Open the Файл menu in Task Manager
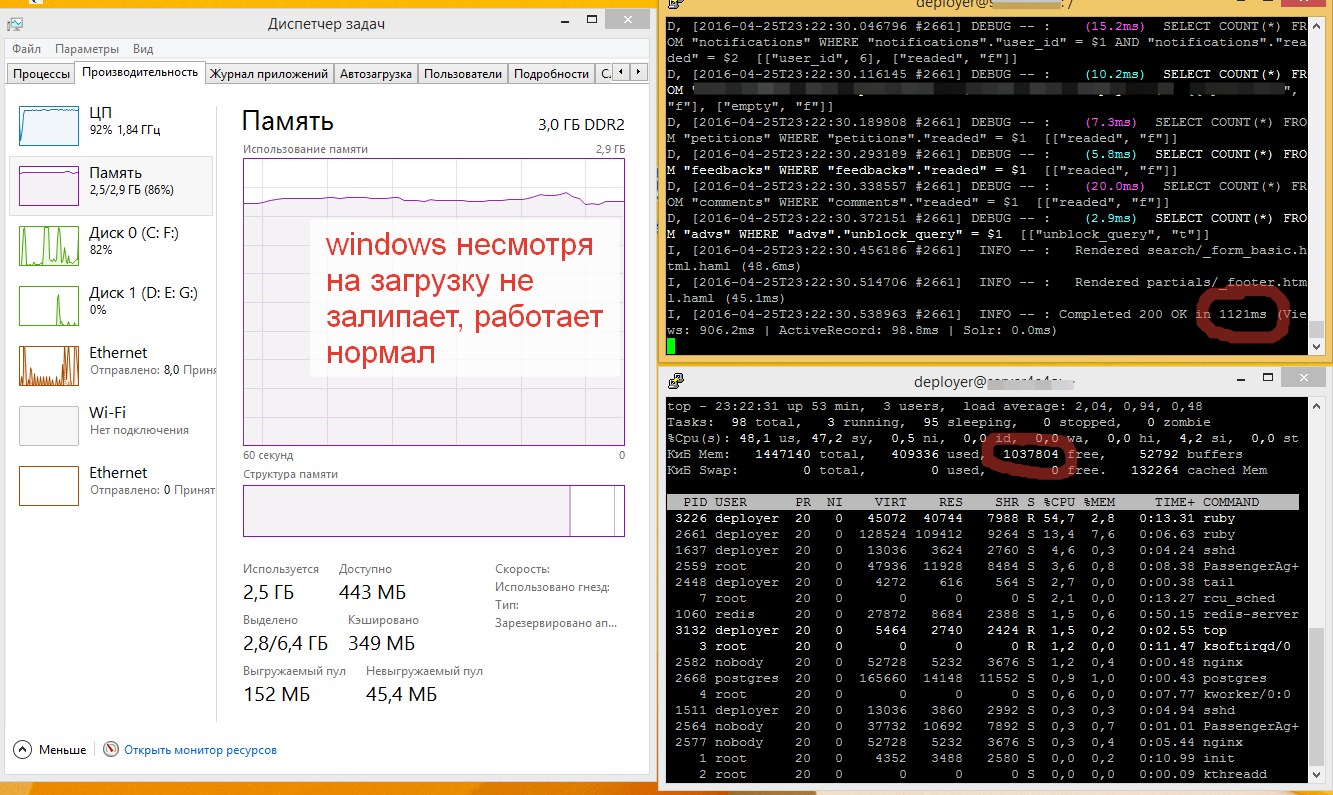 click(27, 48)
